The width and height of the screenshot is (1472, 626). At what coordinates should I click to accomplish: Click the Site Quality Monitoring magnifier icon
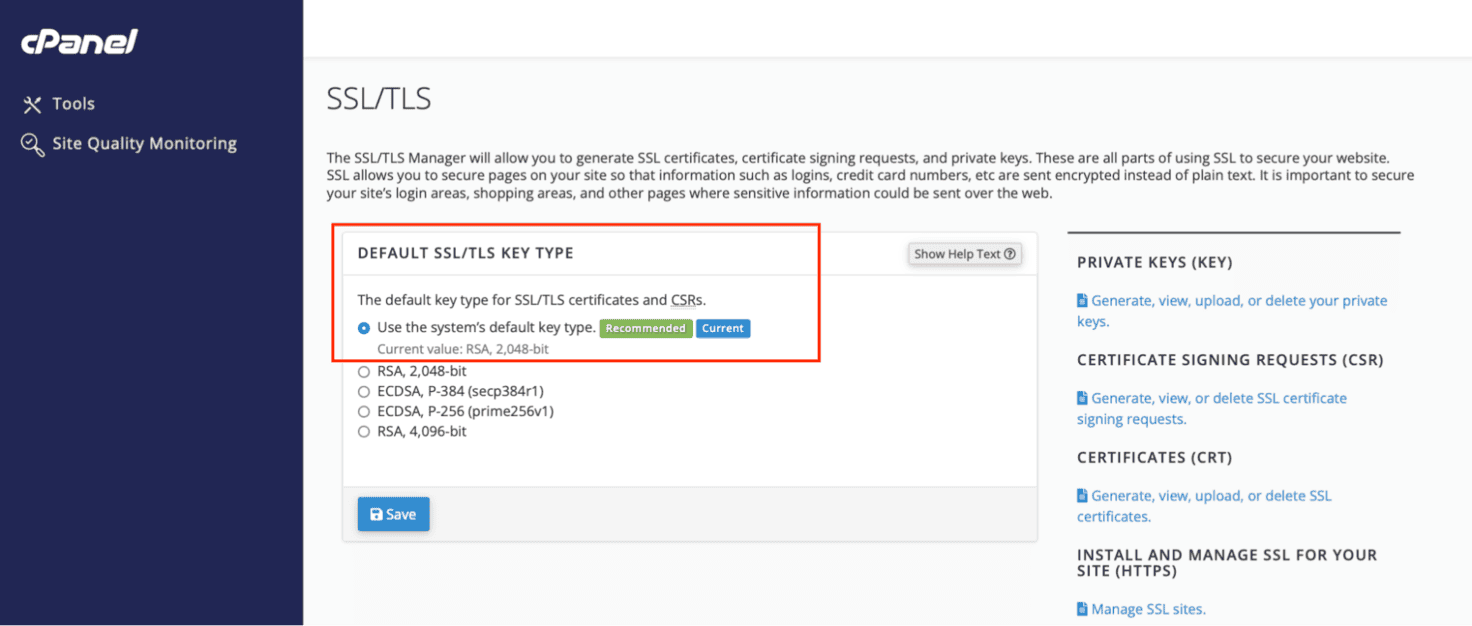click(33, 144)
